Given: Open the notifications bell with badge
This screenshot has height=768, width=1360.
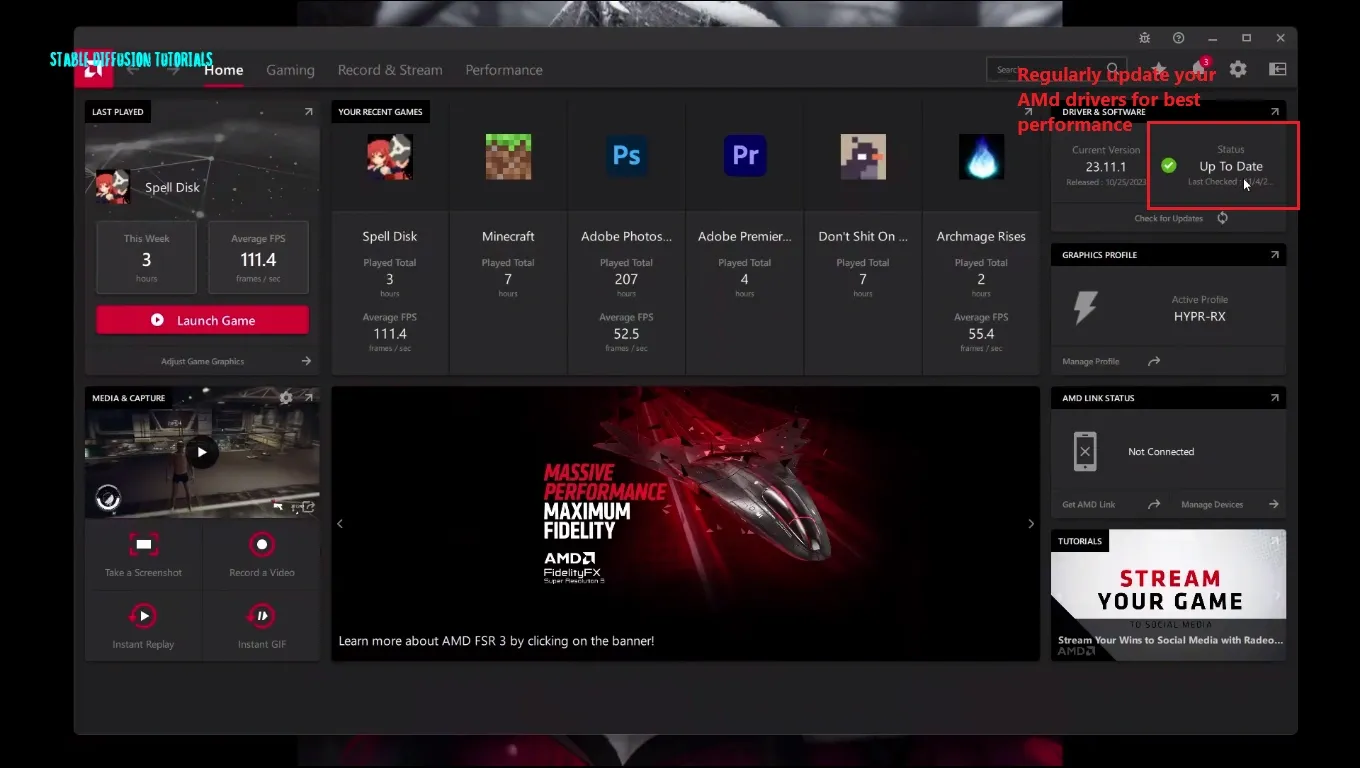Looking at the screenshot, I should tap(1199, 68).
